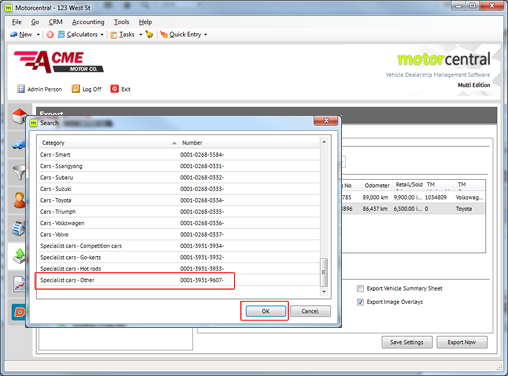Expand the New dropdown arrow
The height and width of the screenshot is (376, 508).
[38, 34]
